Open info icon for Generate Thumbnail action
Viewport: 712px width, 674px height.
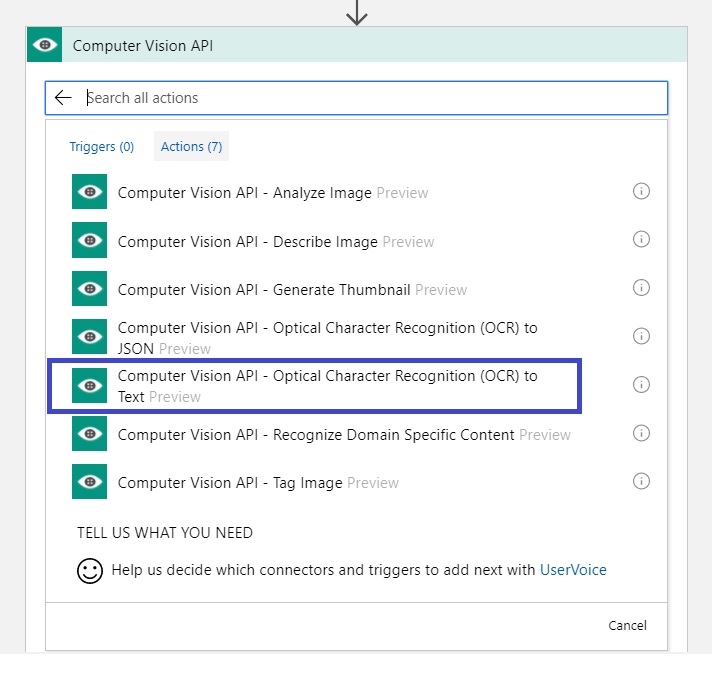[641, 287]
